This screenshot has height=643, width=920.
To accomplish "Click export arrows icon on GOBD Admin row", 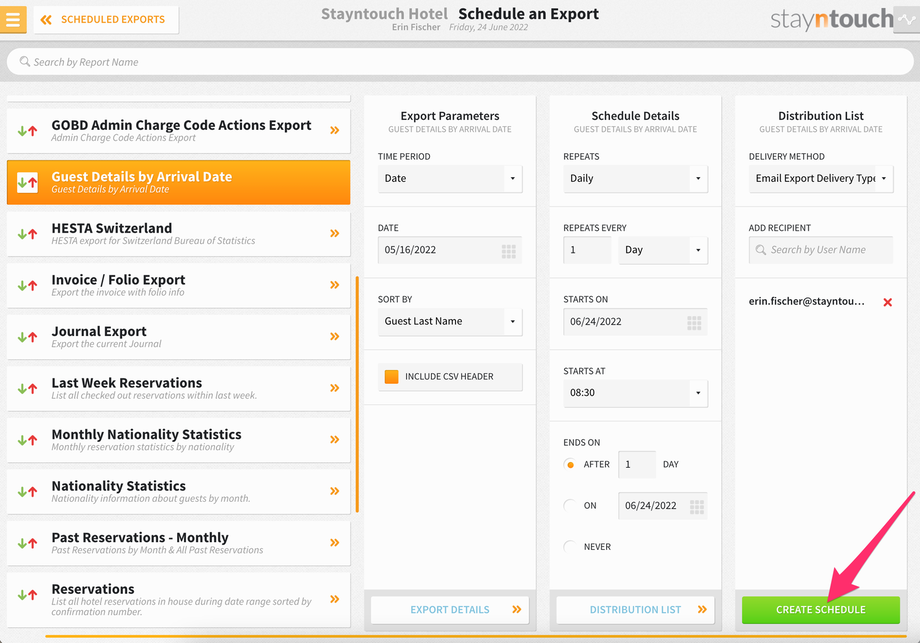I will [27, 131].
